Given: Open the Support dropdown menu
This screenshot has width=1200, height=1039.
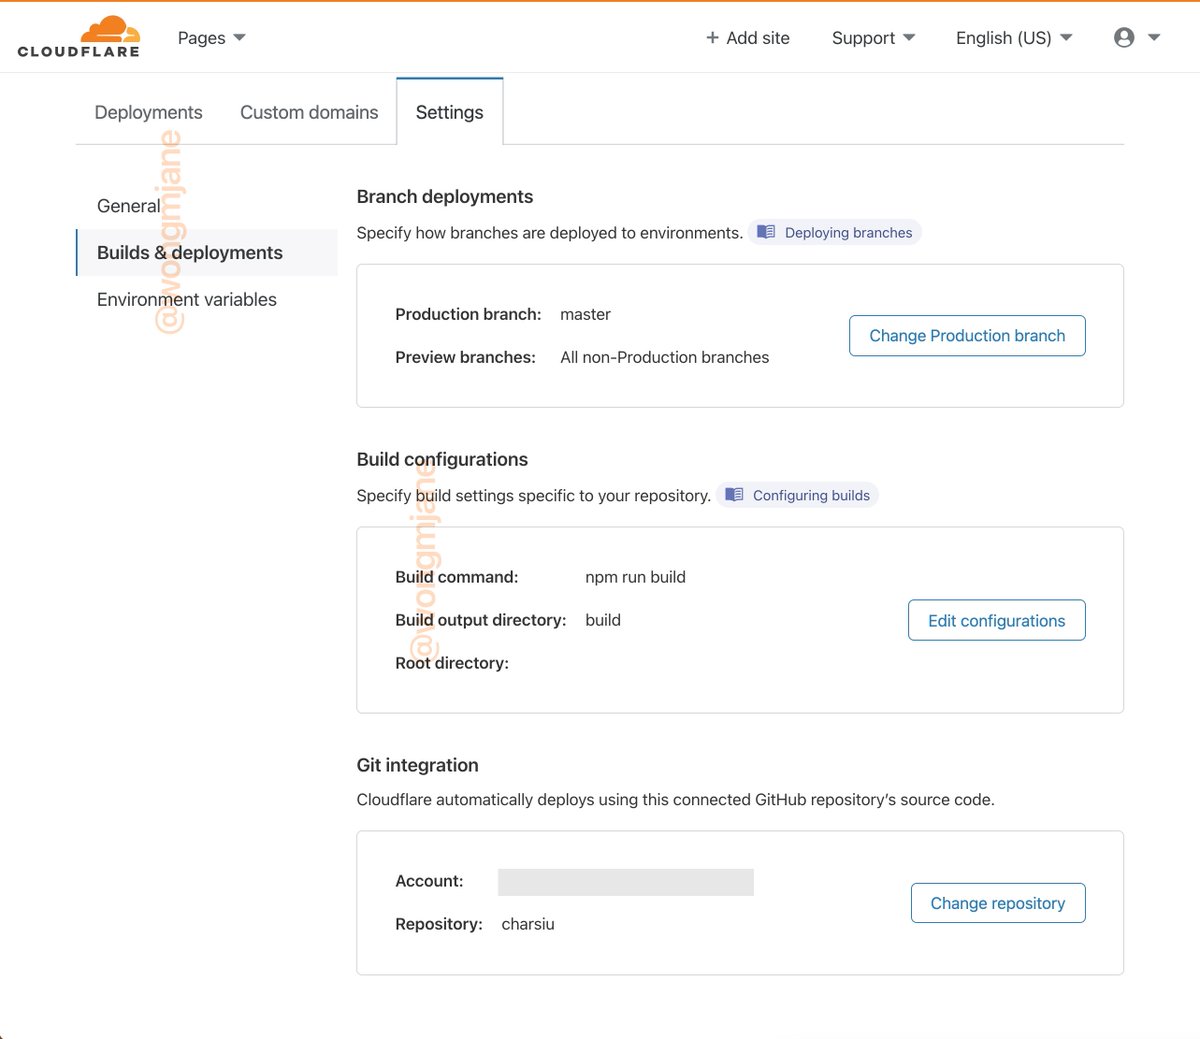Looking at the screenshot, I should tap(873, 37).
